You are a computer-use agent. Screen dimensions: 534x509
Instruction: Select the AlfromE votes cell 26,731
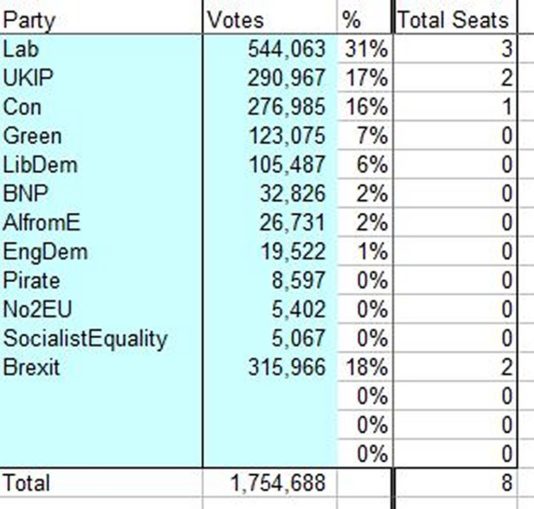point(270,222)
